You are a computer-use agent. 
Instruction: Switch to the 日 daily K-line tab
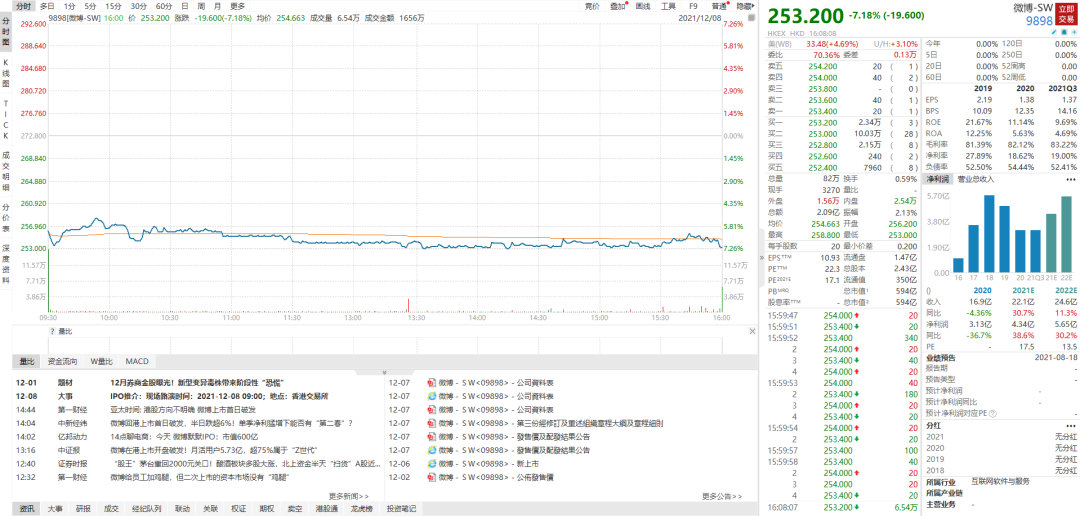(185, 6)
